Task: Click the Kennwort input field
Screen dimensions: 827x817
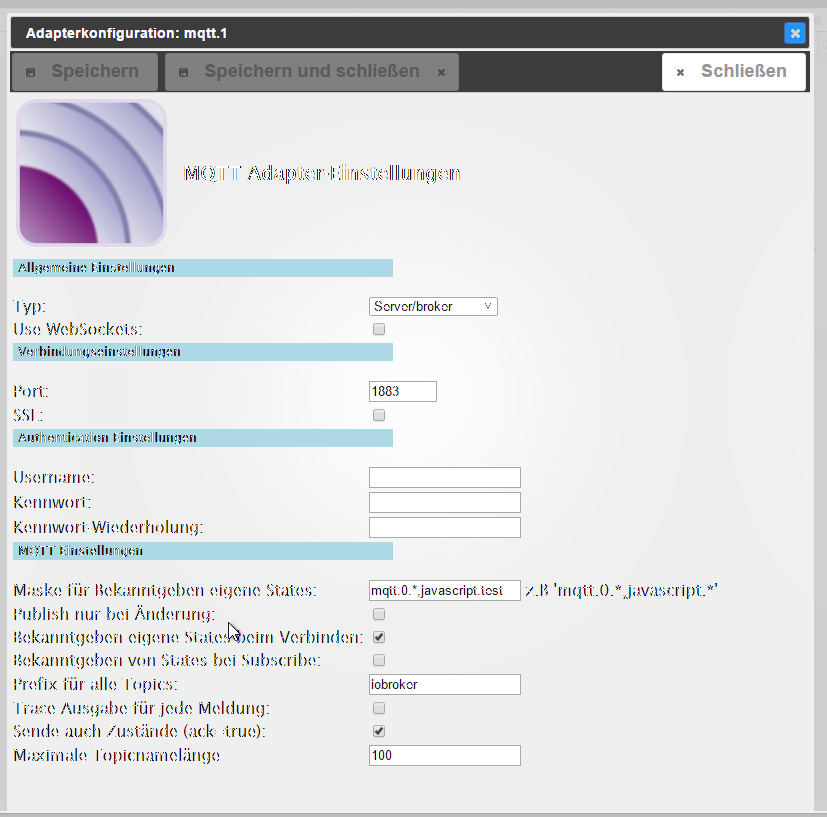Action: 445,502
